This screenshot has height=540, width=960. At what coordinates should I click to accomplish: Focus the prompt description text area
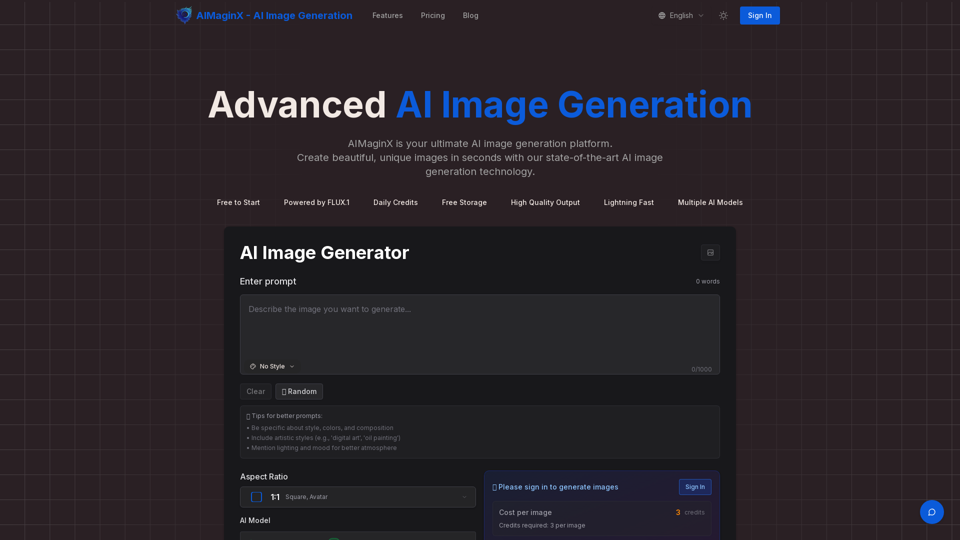click(479, 334)
